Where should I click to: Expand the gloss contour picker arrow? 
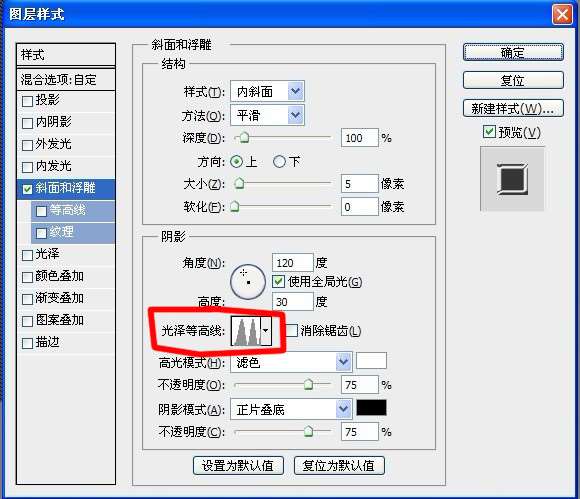point(266,331)
